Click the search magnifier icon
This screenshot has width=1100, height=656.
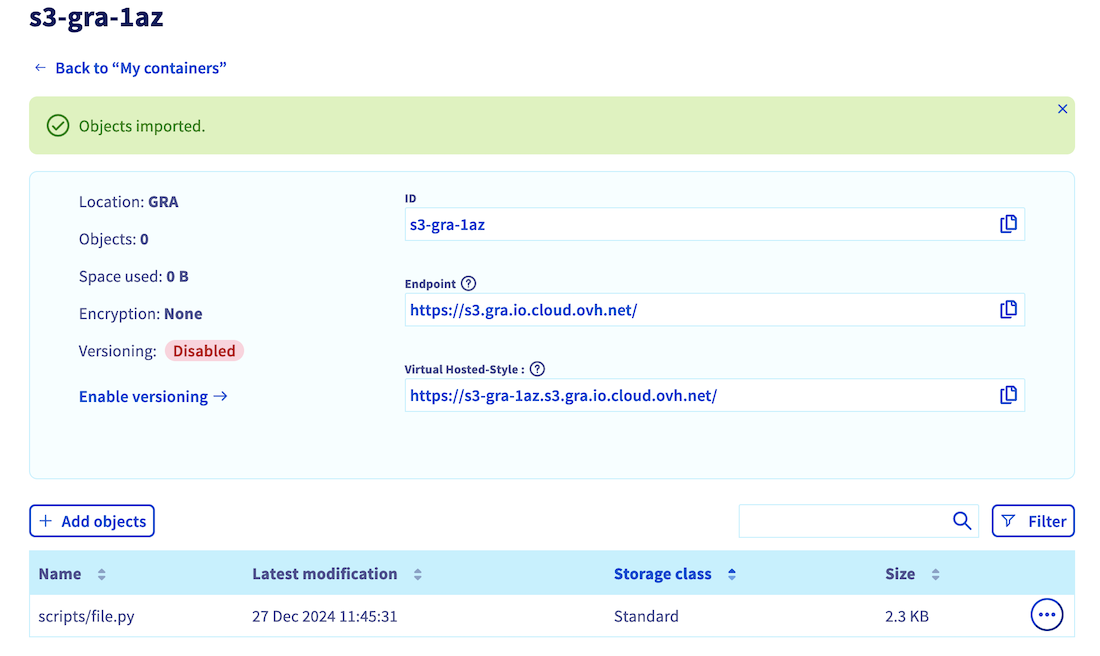pos(961,521)
